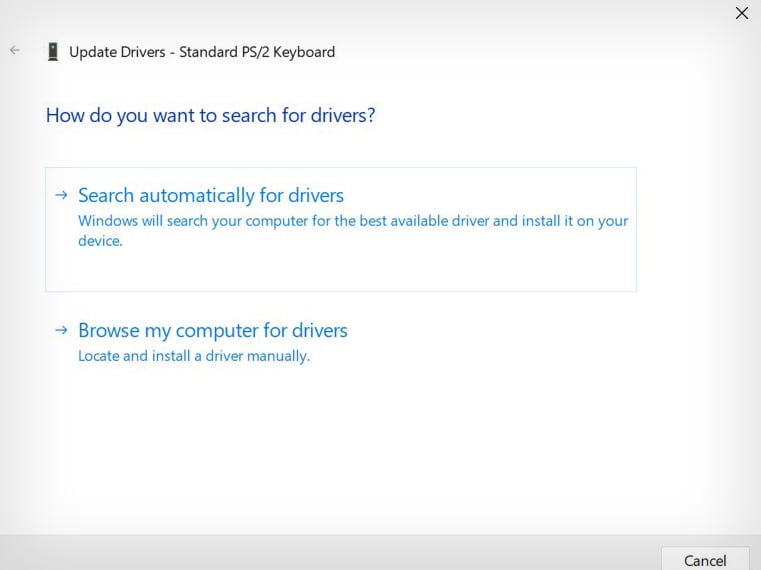
Task: Go back using the arrow icon
Action: pos(15,50)
